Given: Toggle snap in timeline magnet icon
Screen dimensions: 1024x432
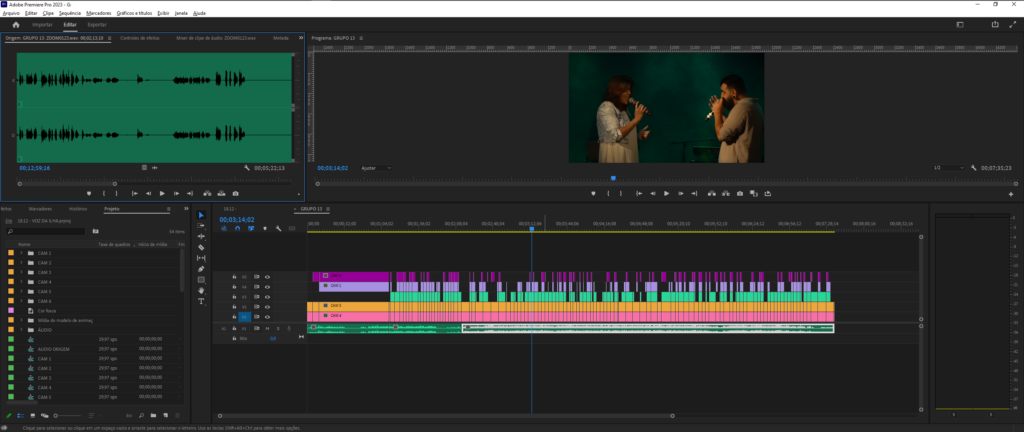Looking at the screenshot, I should 237,228.
